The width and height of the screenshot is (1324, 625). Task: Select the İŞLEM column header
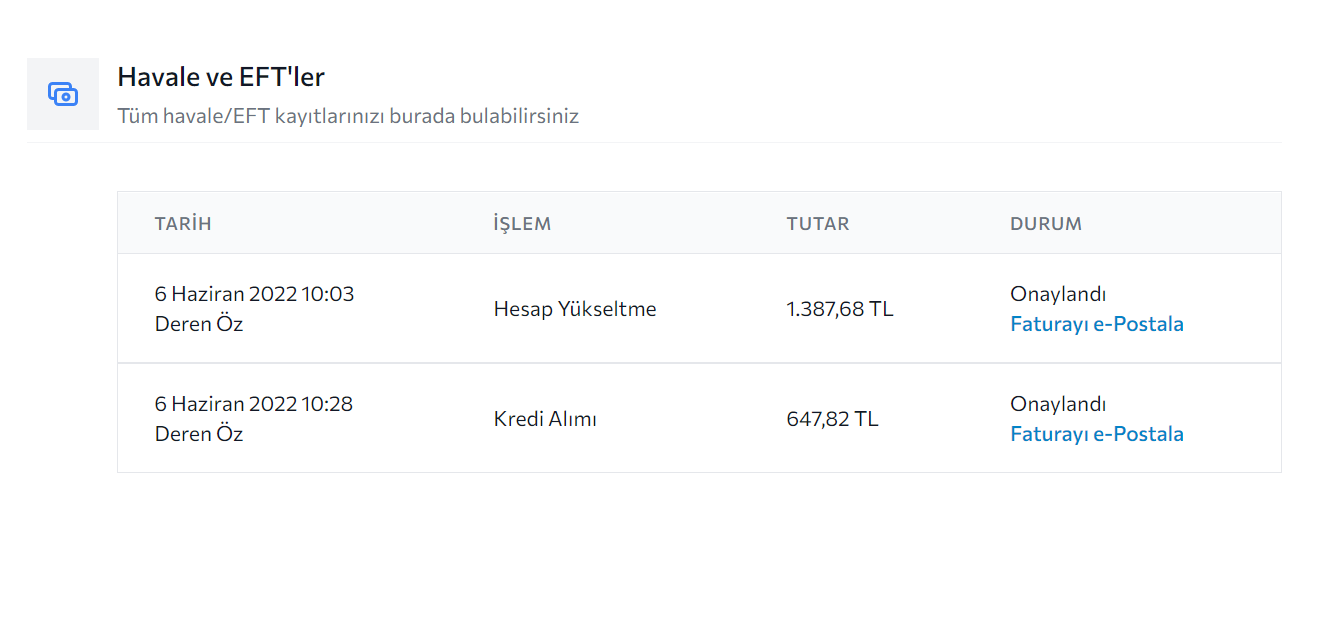tap(522, 224)
